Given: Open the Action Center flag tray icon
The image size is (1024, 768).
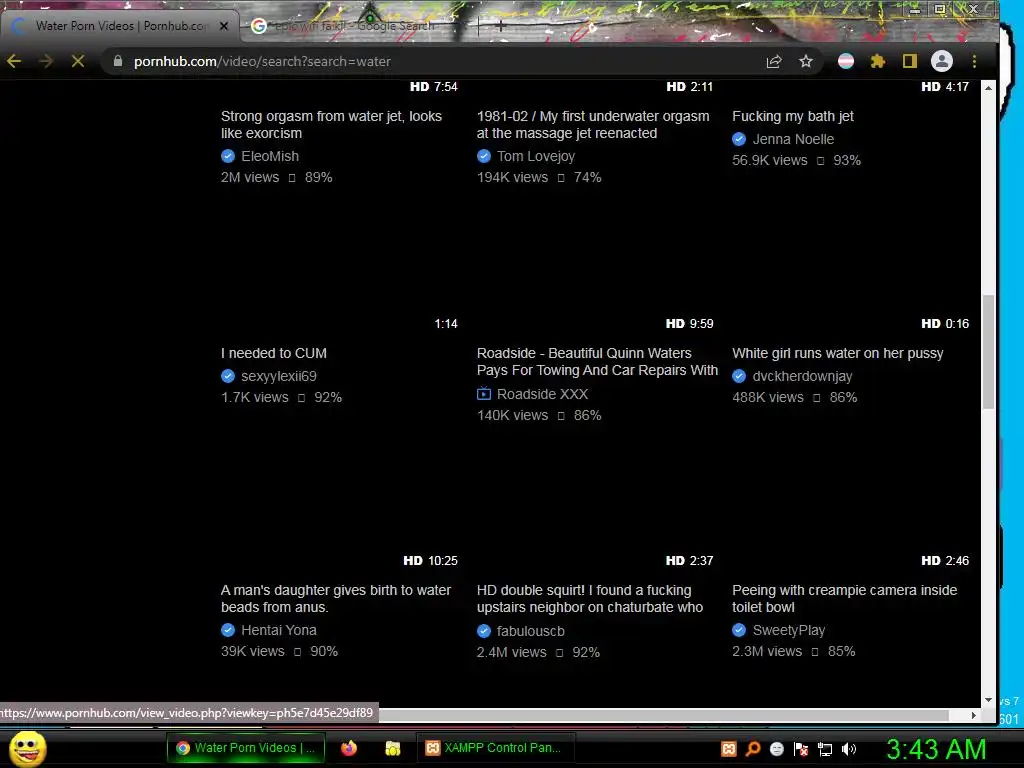Looking at the screenshot, I should click(x=801, y=749).
